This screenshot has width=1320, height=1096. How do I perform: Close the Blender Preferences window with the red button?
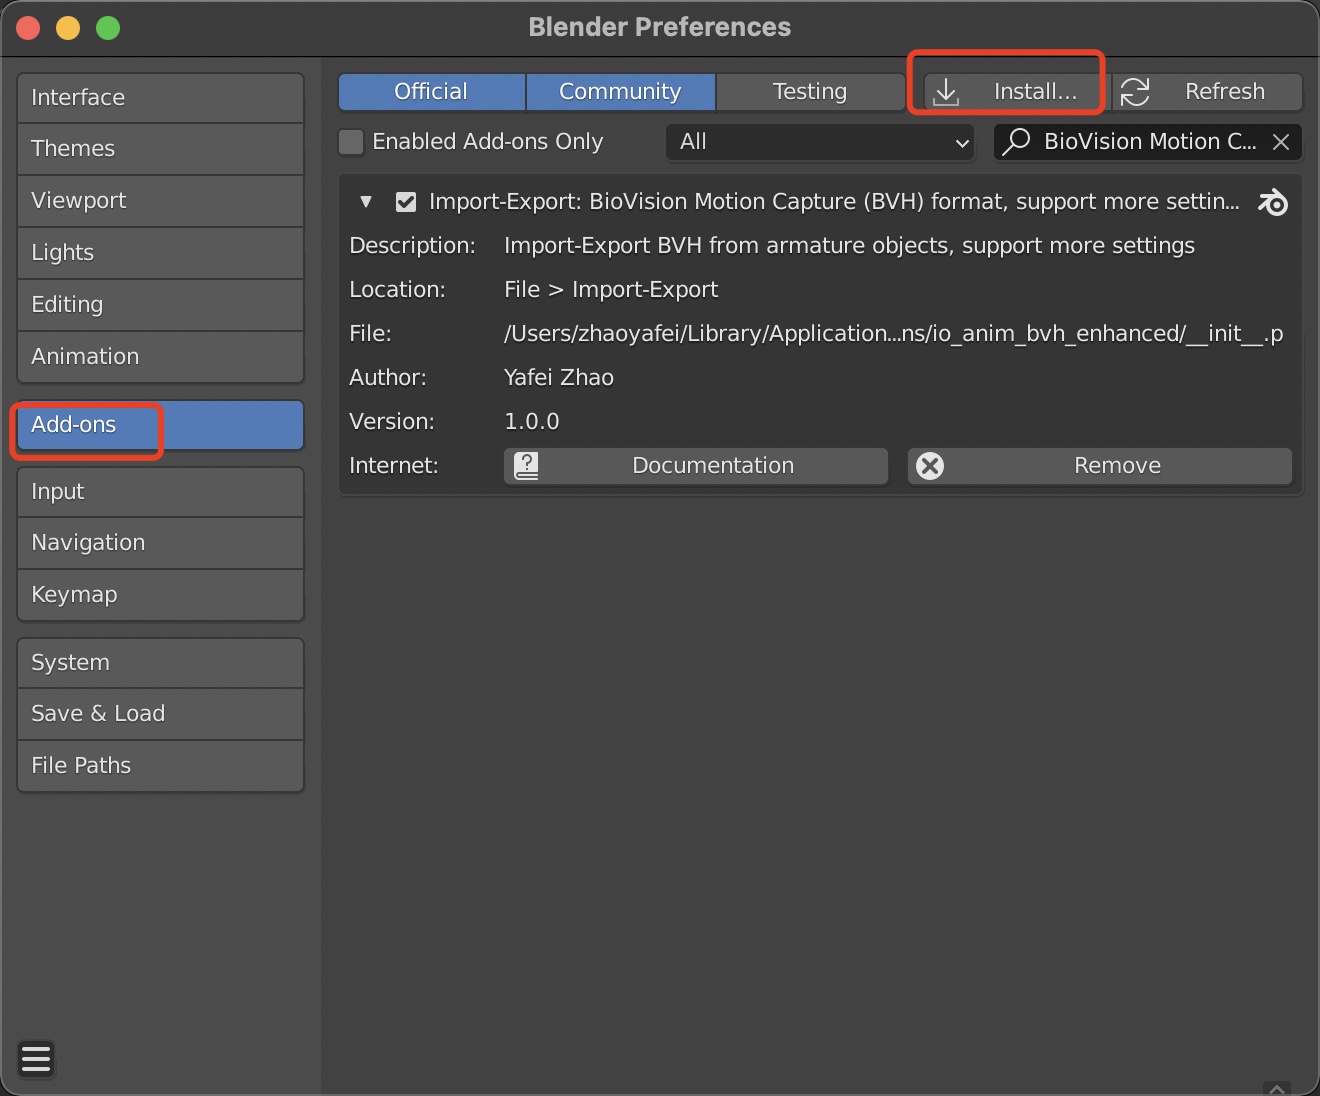click(28, 28)
